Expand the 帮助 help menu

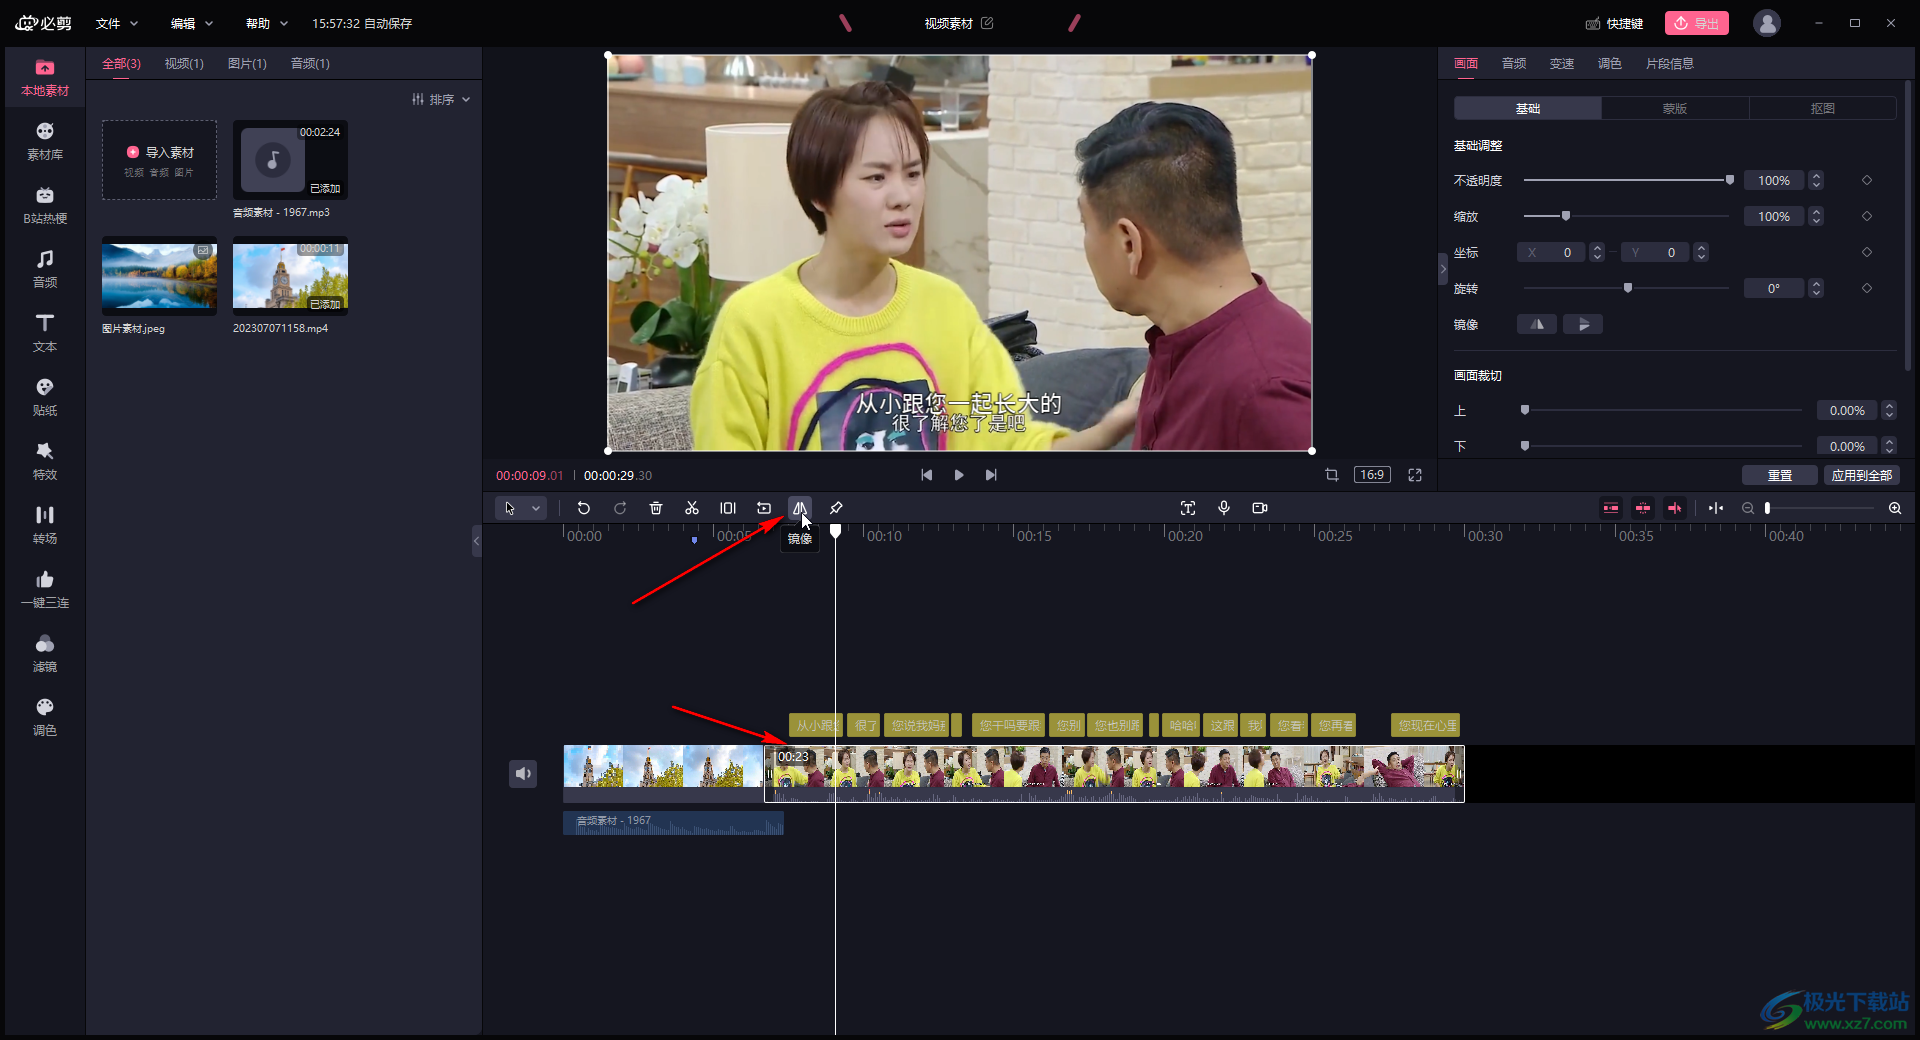[267, 23]
